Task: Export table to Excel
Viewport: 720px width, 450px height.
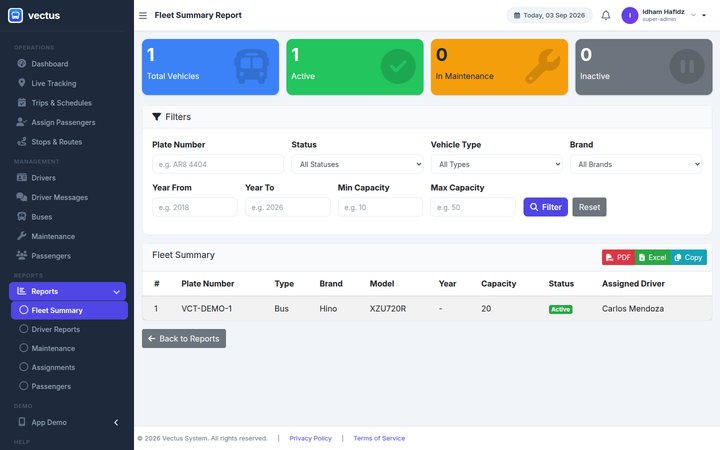Action: 652,257
